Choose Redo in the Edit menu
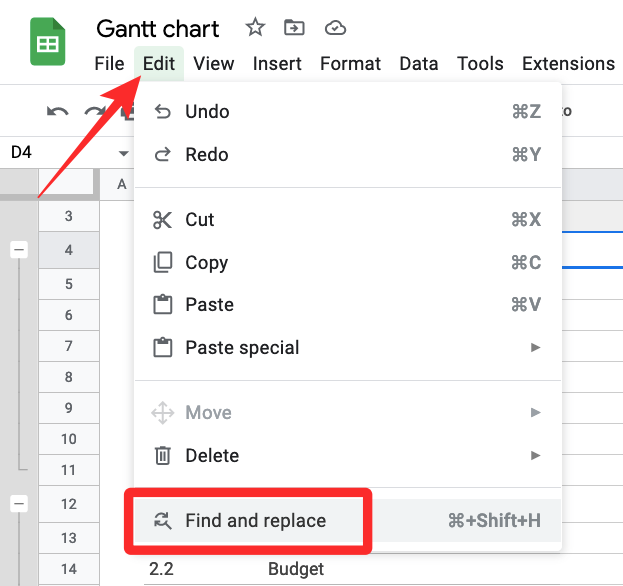The image size is (623, 586). [x=348, y=155]
